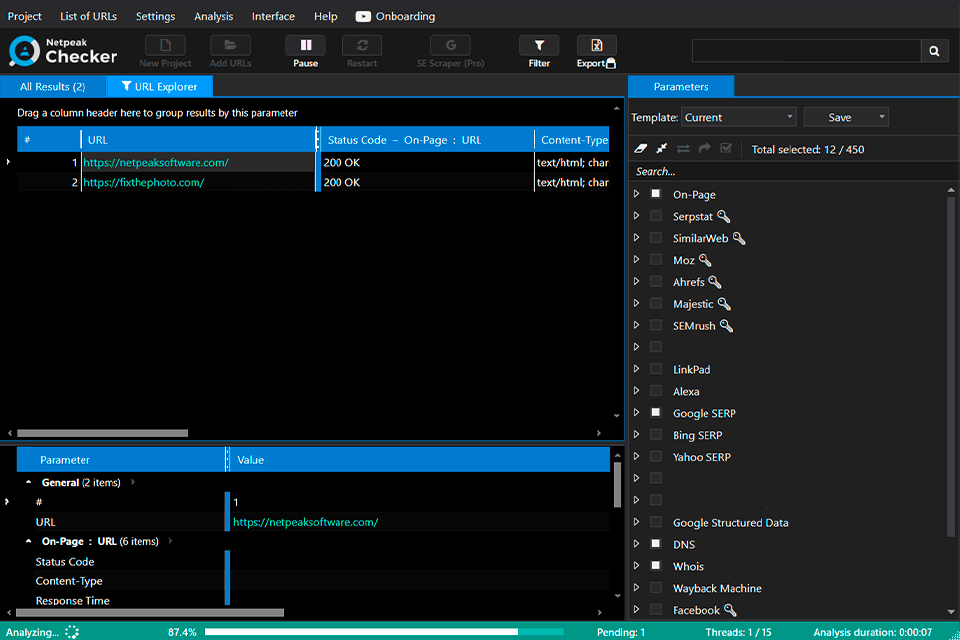
Task: Open the Project menu
Action: pos(24,17)
